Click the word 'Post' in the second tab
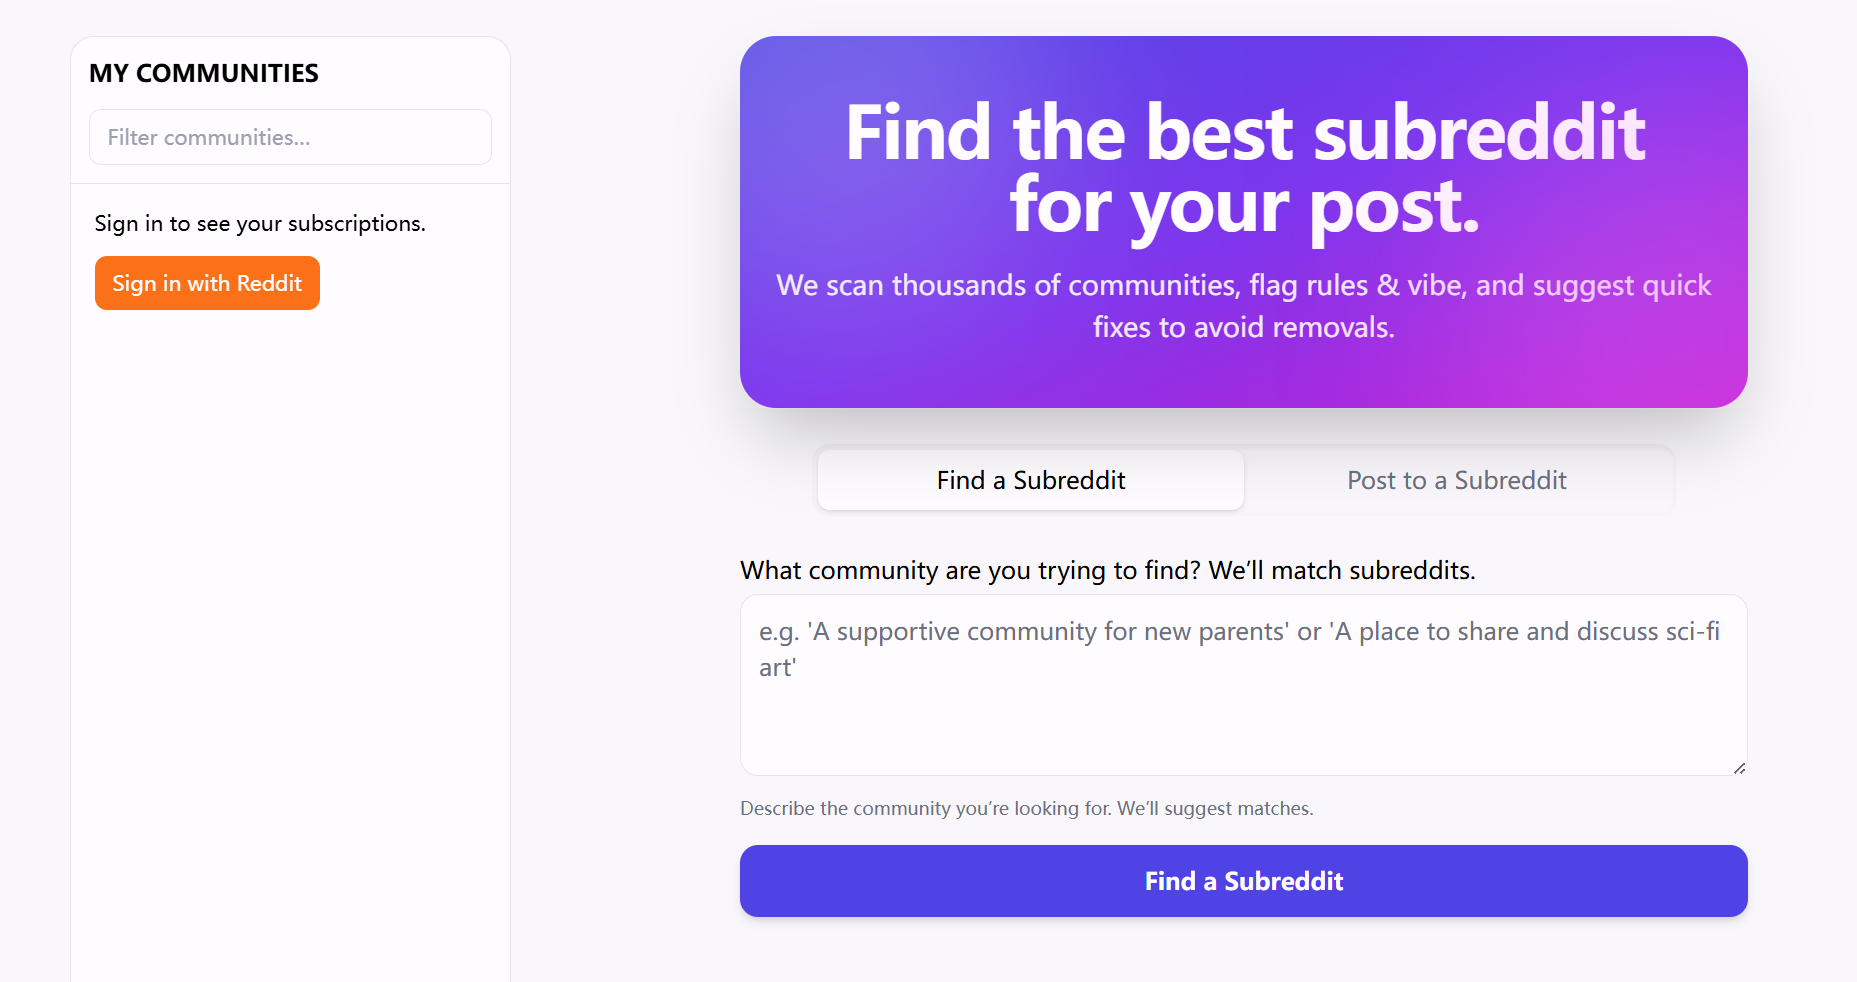 pyautogui.click(x=1371, y=480)
